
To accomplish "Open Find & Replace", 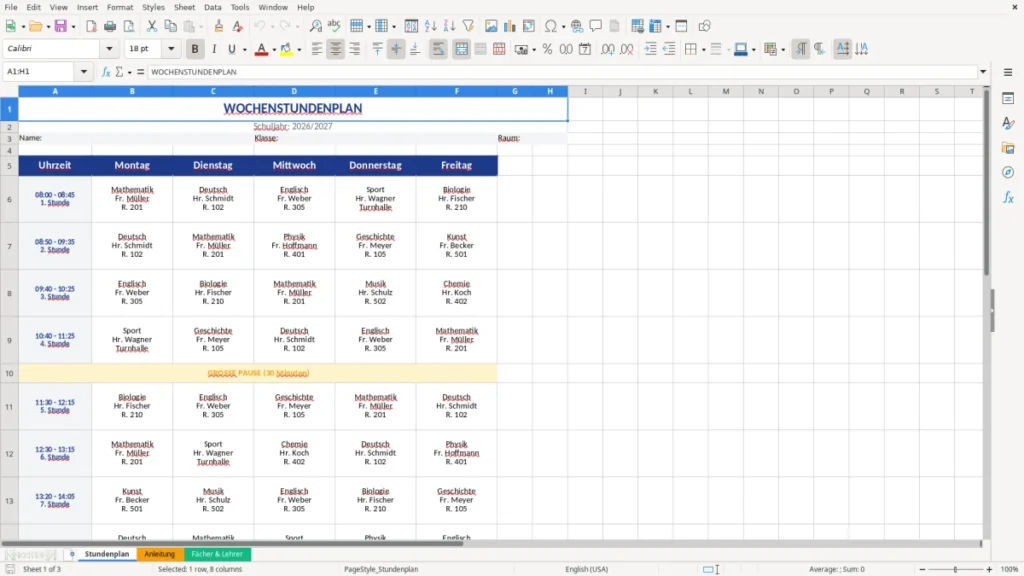I will [x=315, y=26].
